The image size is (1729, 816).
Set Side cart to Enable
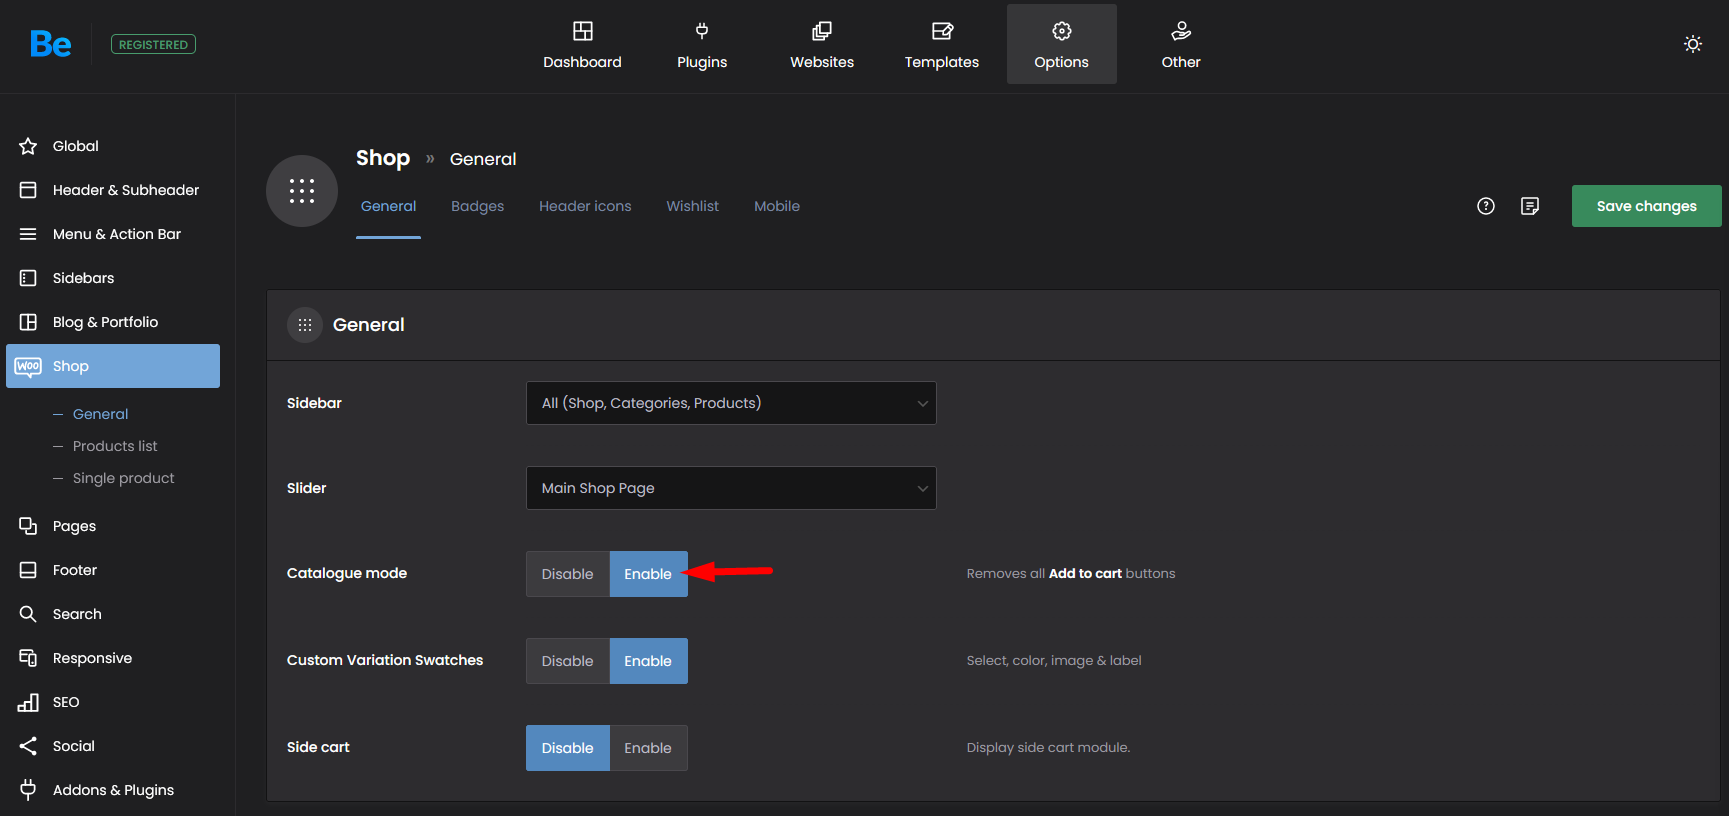pyautogui.click(x=648, y=748)
